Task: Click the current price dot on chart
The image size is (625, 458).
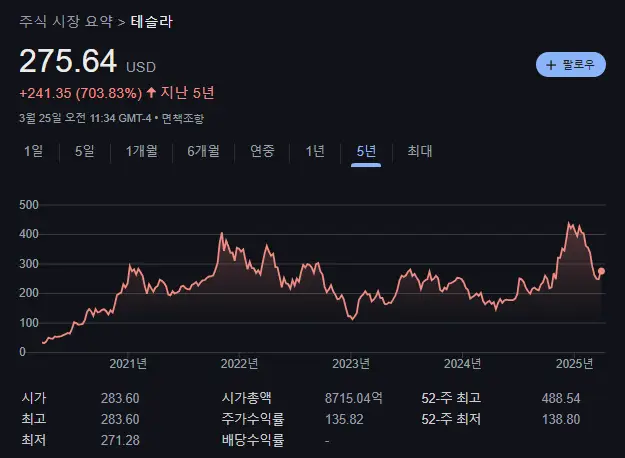Action: pyautogui.click(x=601, y=271)
